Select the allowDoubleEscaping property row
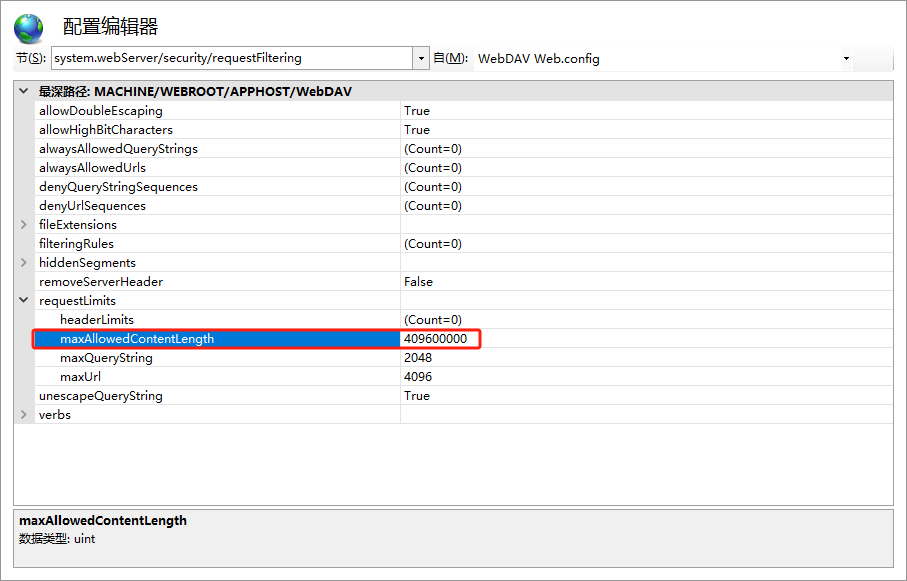 (100, 111)
